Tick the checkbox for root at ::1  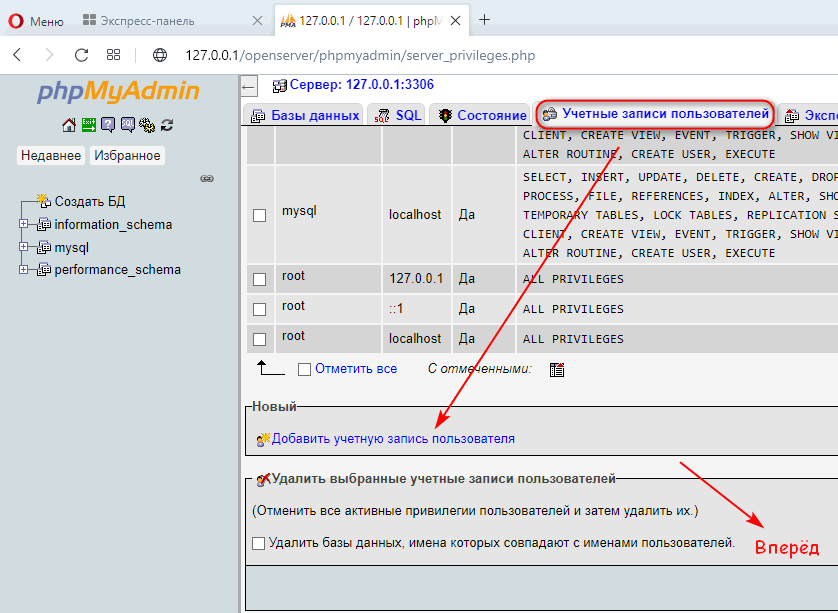click(259, 309)
